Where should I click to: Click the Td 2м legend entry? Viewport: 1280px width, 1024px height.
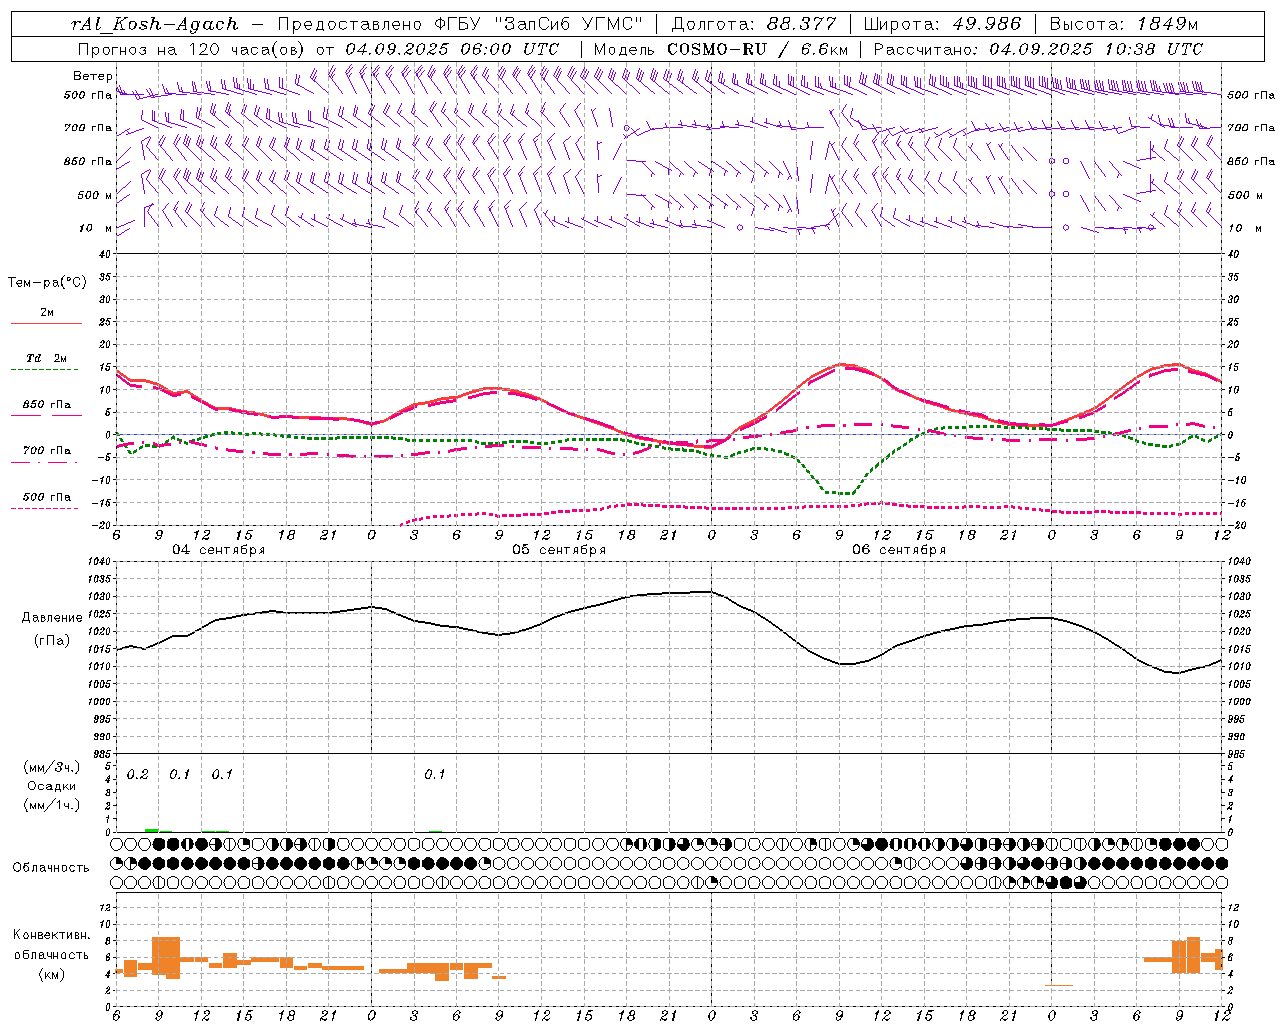(47, 358)
